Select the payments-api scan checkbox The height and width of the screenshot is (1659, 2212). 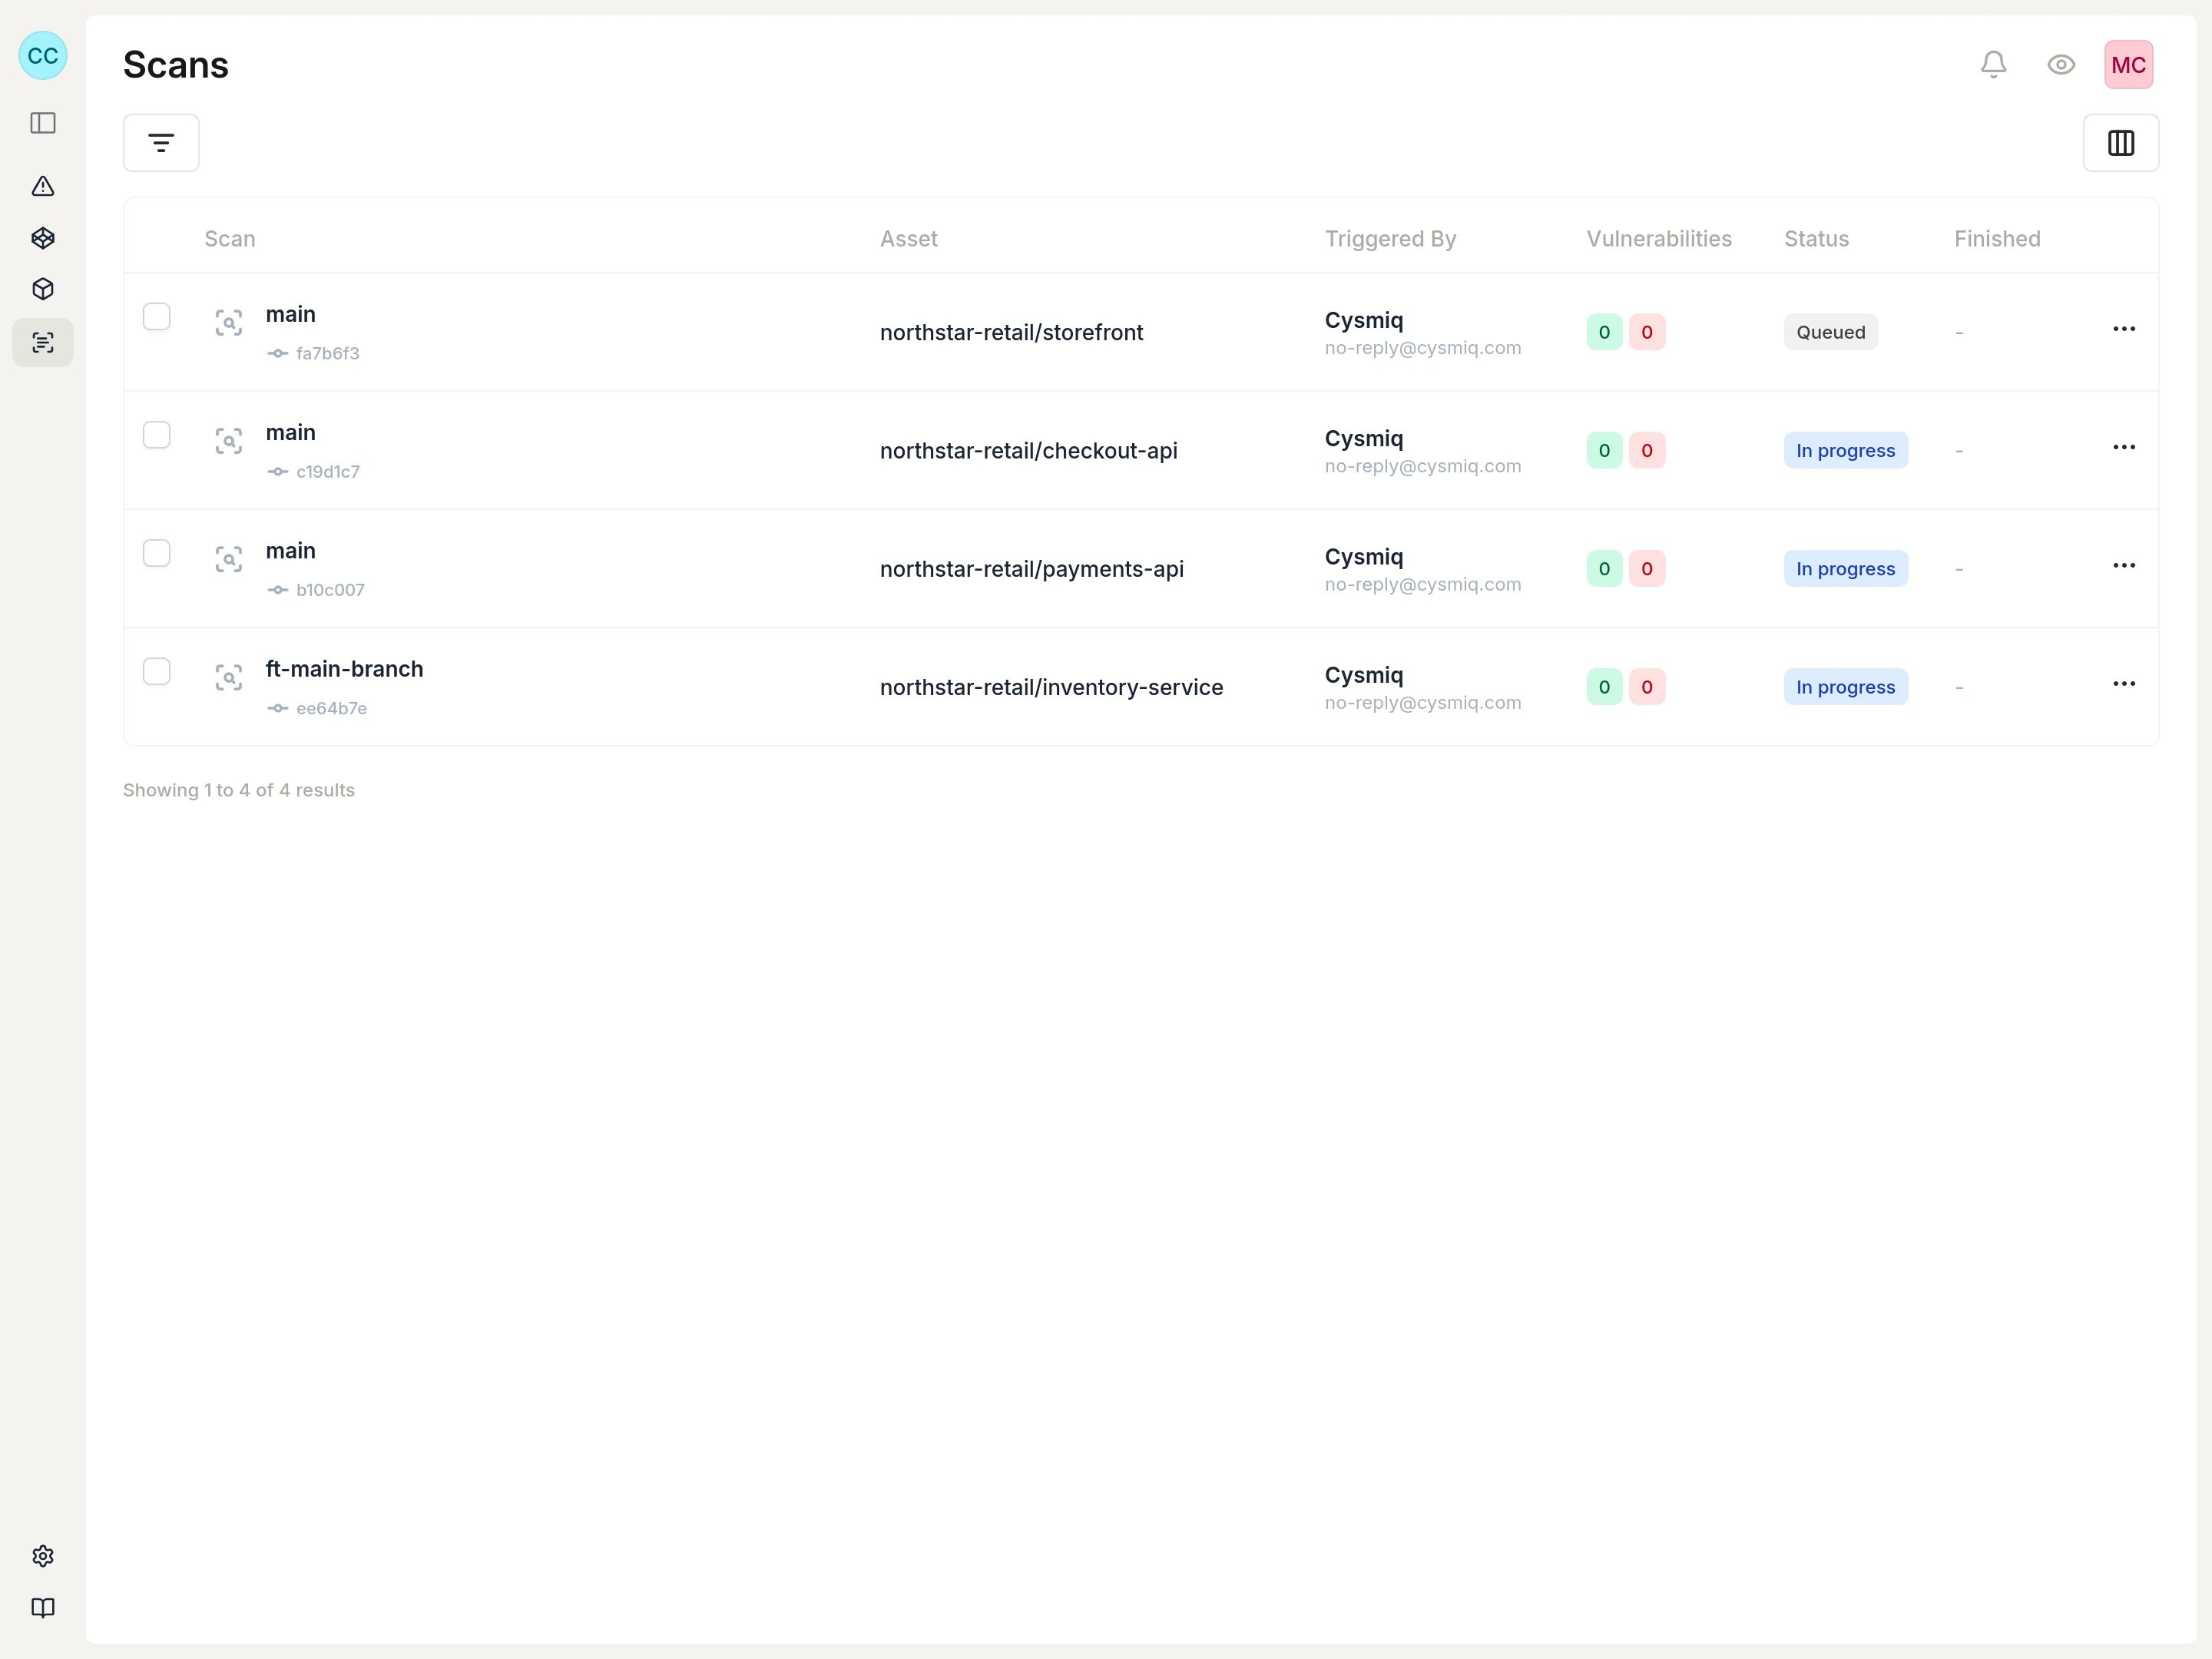pyautogui.click(x=157, y=553)
